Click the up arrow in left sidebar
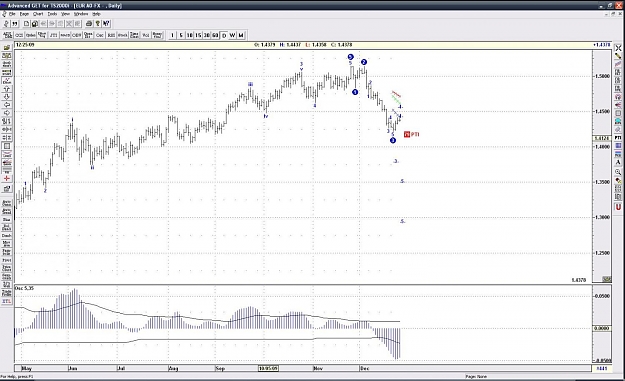Viewport: 625px width, 381px height. pyautogui.click(x=7, y=89)
